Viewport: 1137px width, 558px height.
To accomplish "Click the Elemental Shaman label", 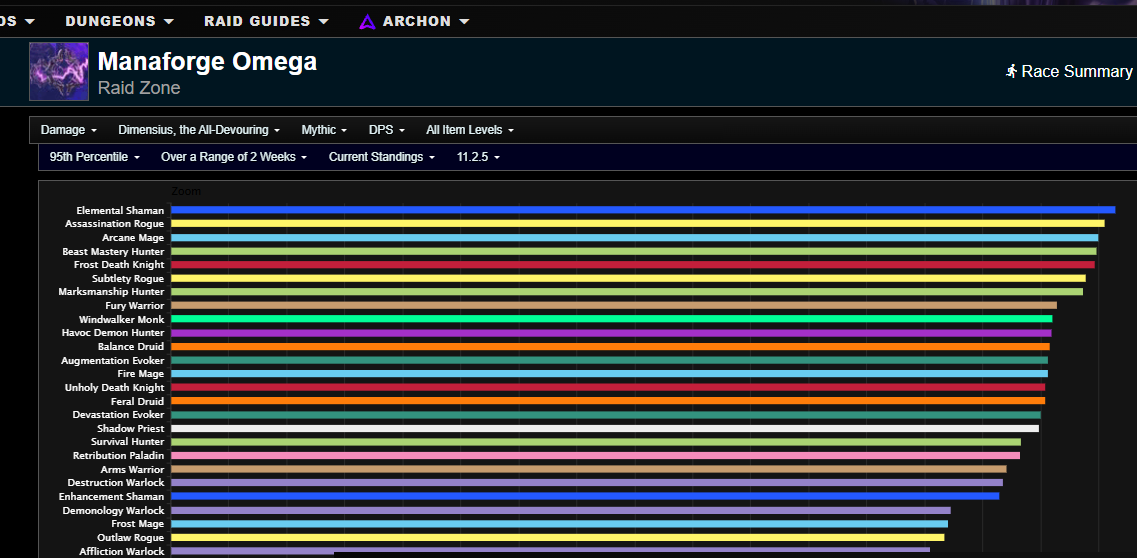I will (x=120, y=210).
